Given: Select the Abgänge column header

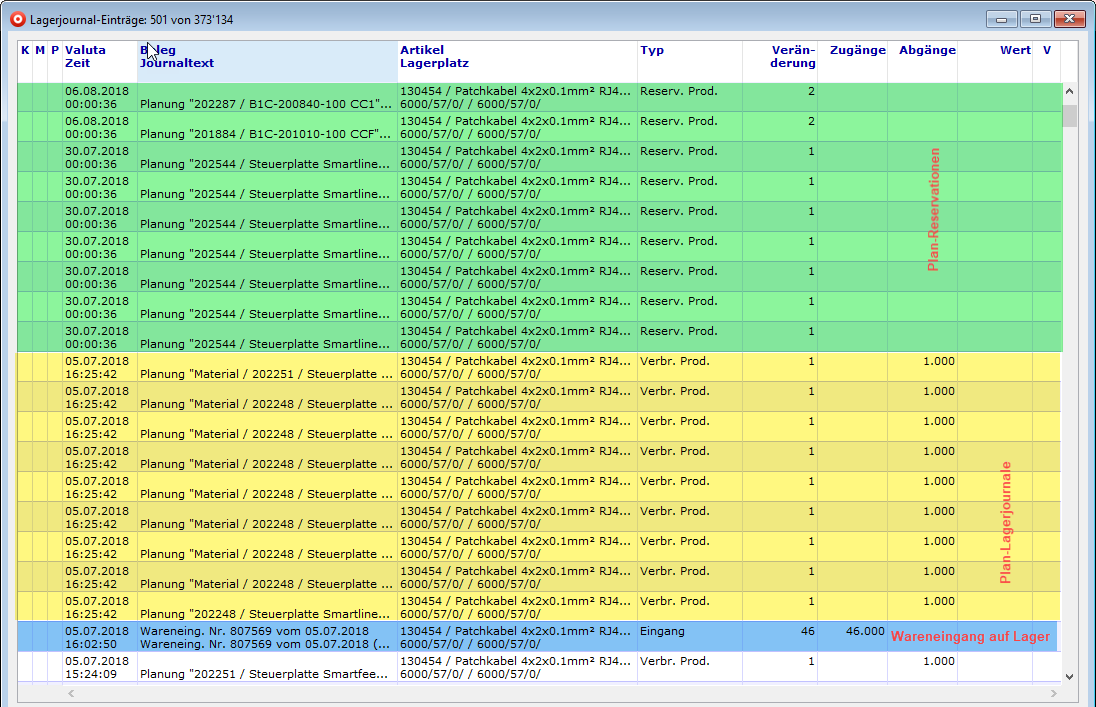Looking at the screenshot, I should (x=922, y=51).
